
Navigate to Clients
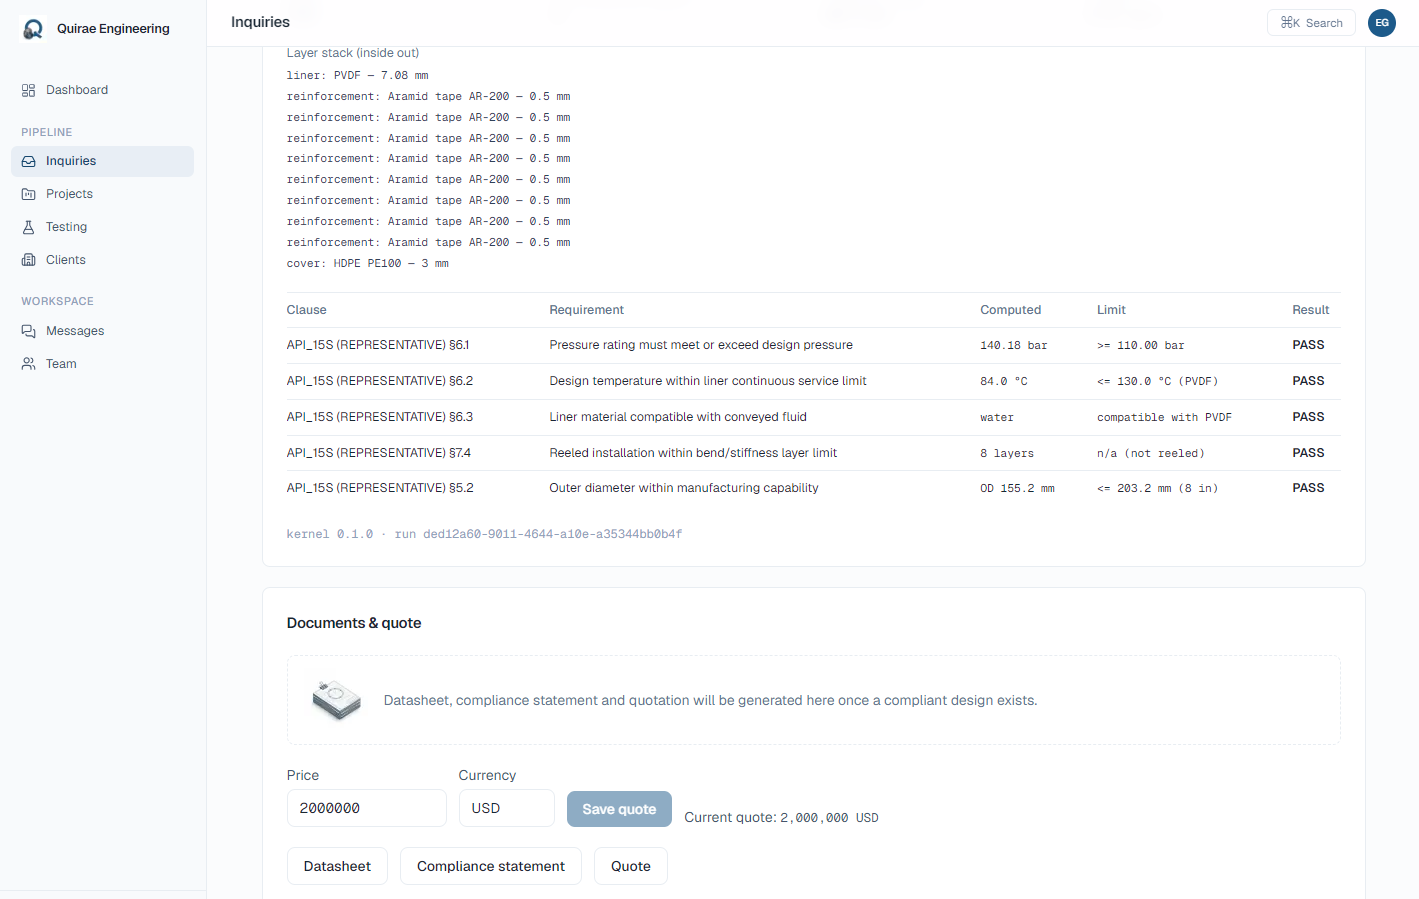[103, 260]
